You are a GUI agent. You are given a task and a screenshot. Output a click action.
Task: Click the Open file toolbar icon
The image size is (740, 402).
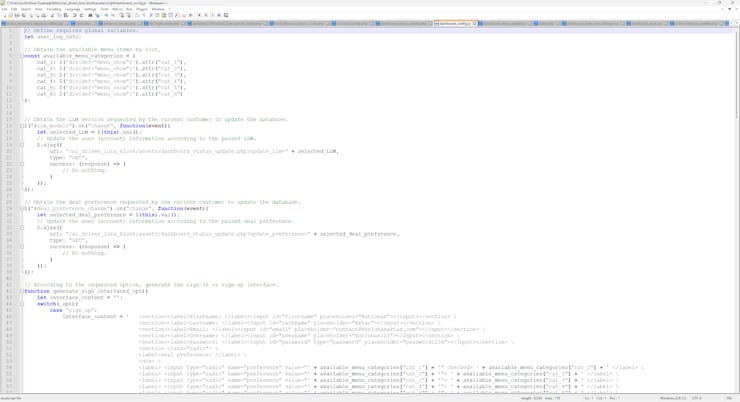pyautogui.click(x=10, y=15)
